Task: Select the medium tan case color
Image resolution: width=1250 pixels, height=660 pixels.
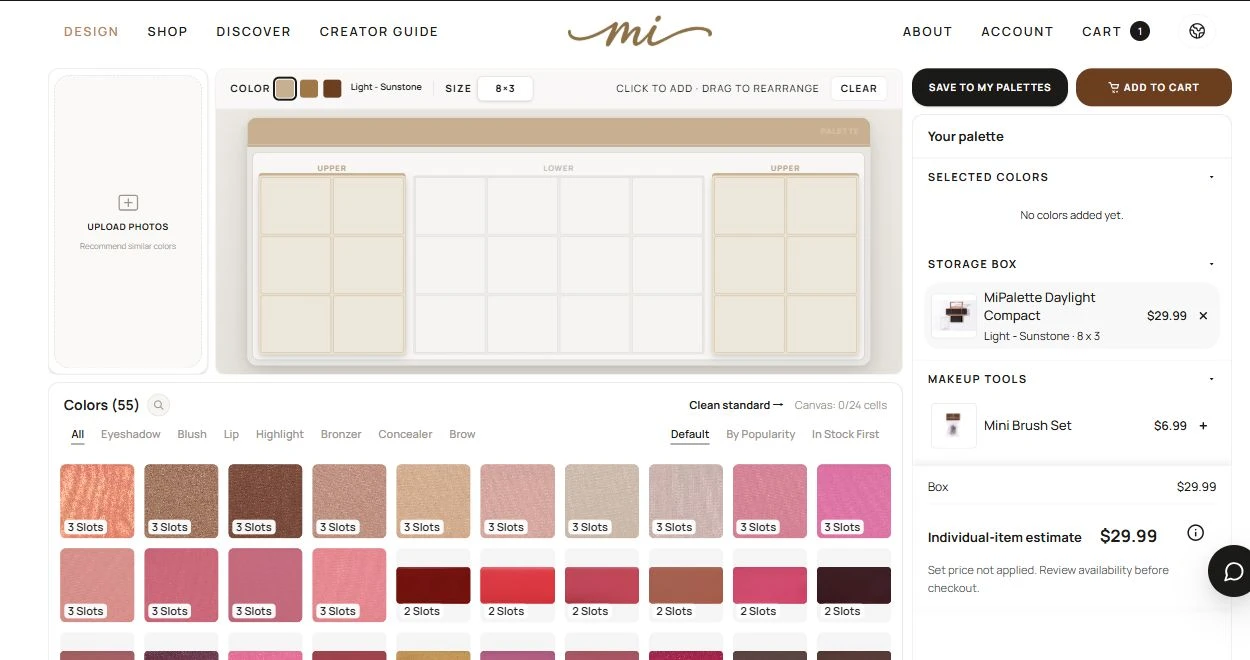Action: pyautogui.click(x=309, y=88)
